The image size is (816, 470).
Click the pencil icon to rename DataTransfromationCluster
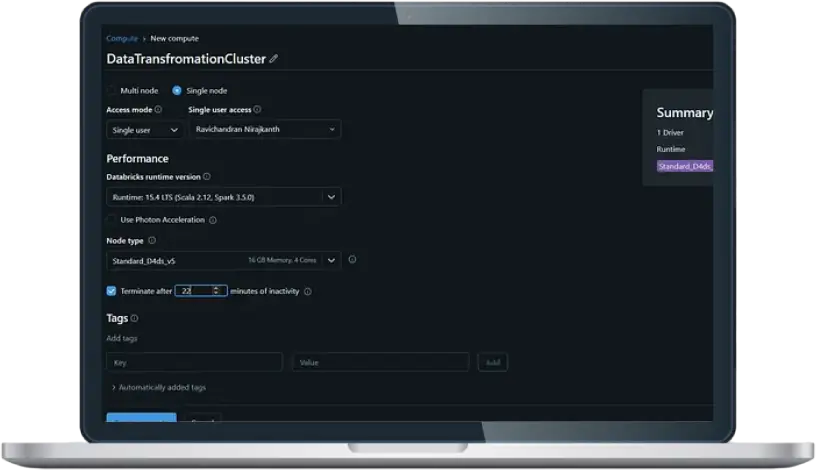pyautogui.click(x=274, y=59)
